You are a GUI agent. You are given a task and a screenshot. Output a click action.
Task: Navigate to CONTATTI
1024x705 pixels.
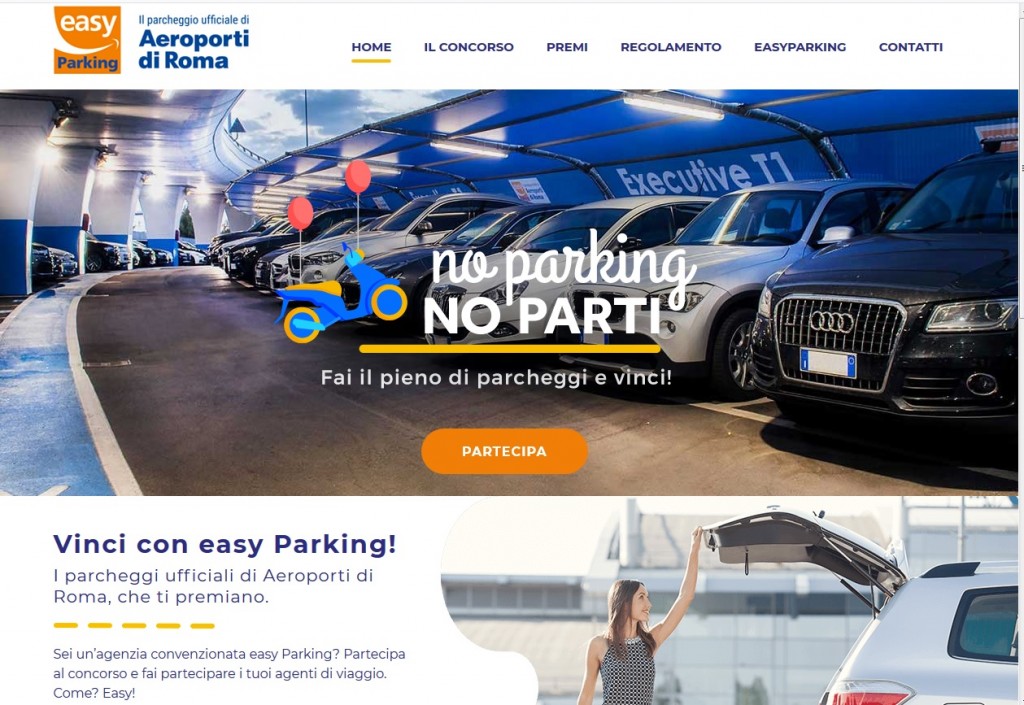coord(910,47)
